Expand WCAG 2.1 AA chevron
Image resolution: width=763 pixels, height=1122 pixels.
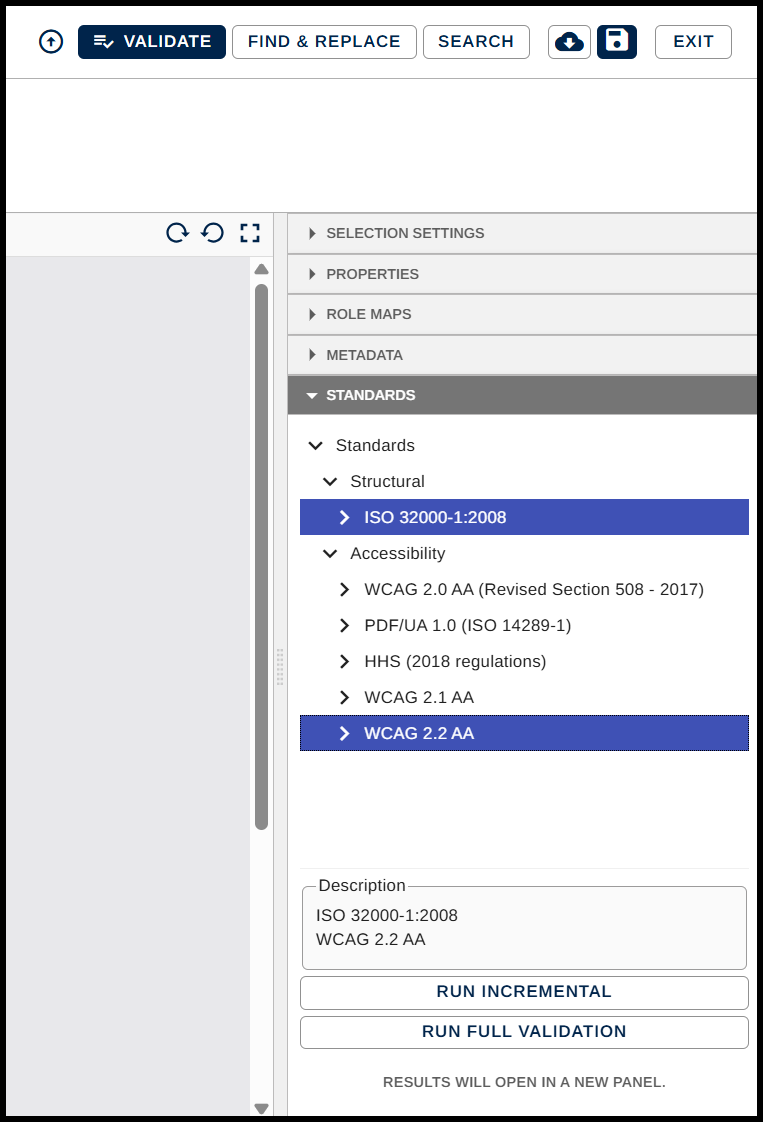pyautogui.click(x=344, y=698)
